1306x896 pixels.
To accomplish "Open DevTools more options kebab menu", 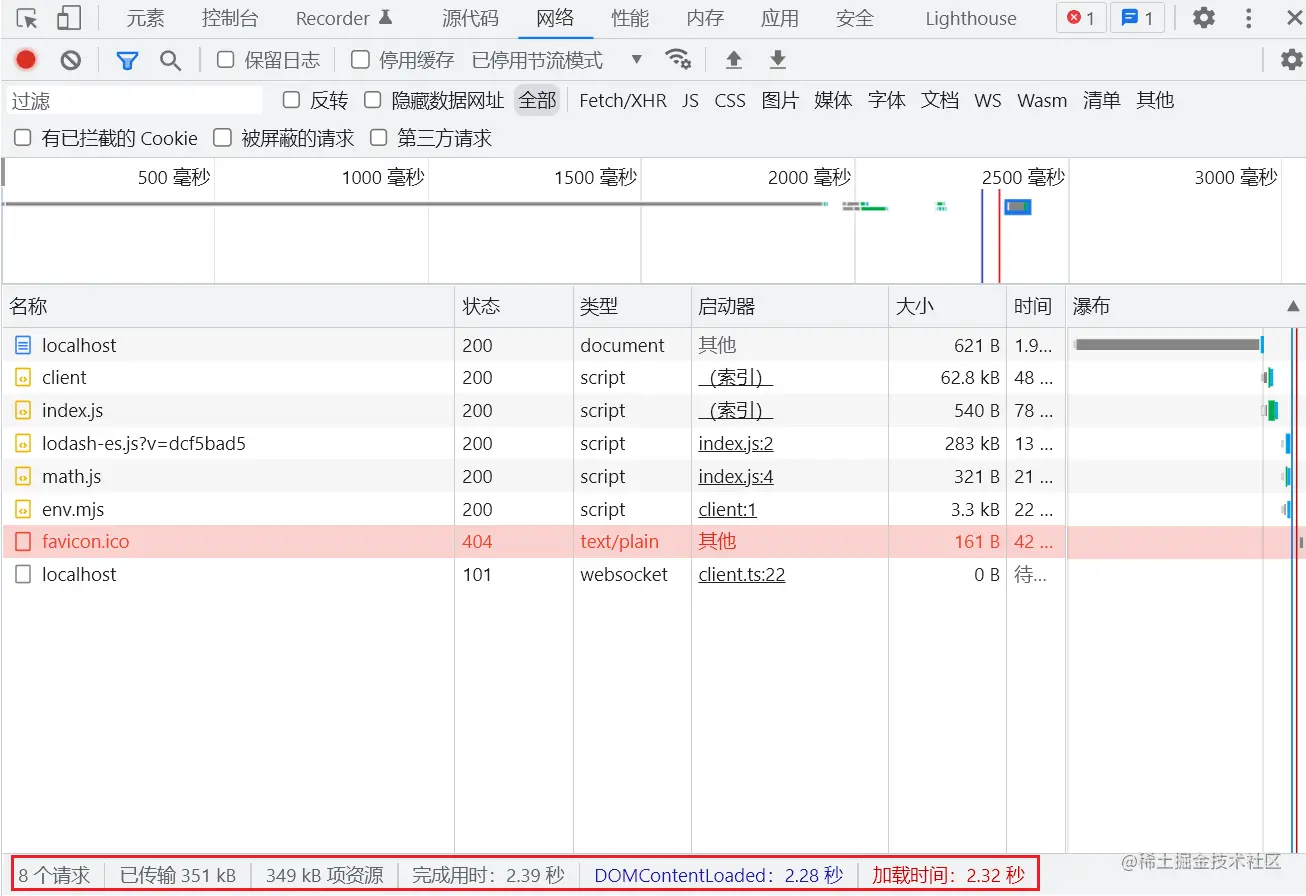I will (x=1249, y=18).
